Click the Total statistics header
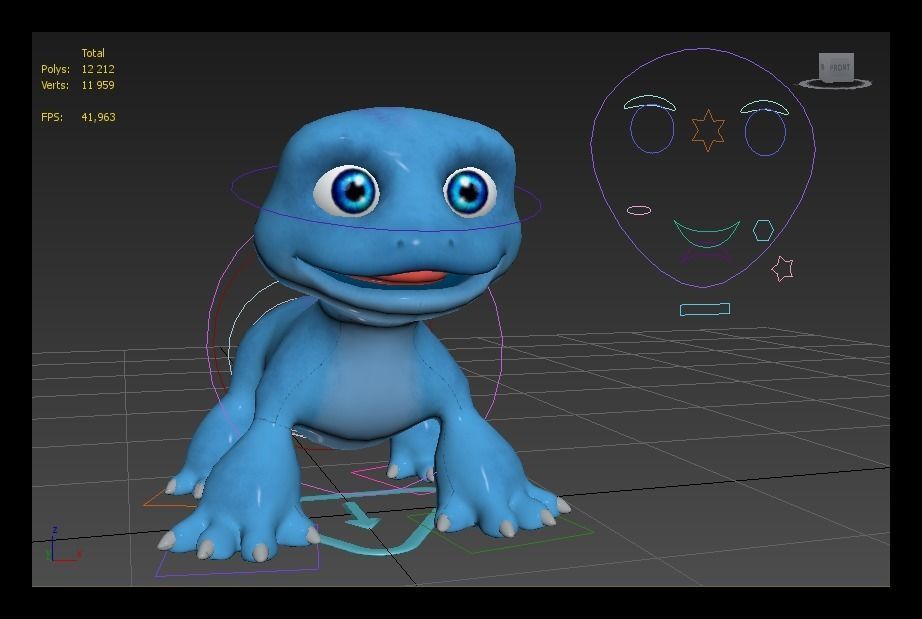This screenshot has height=619, width=922. tap(93, 53)
